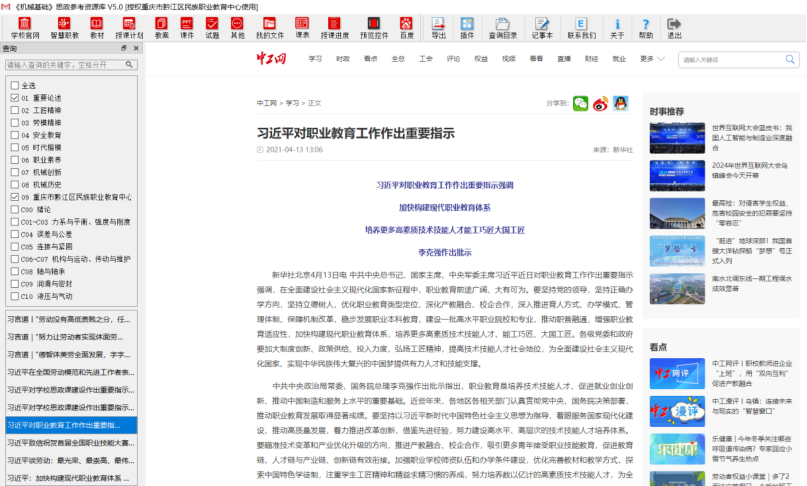Open the 2024年世界互联网大会乌镇峰会 news link
Screen dimensions: 807x486
pos(749,170)
